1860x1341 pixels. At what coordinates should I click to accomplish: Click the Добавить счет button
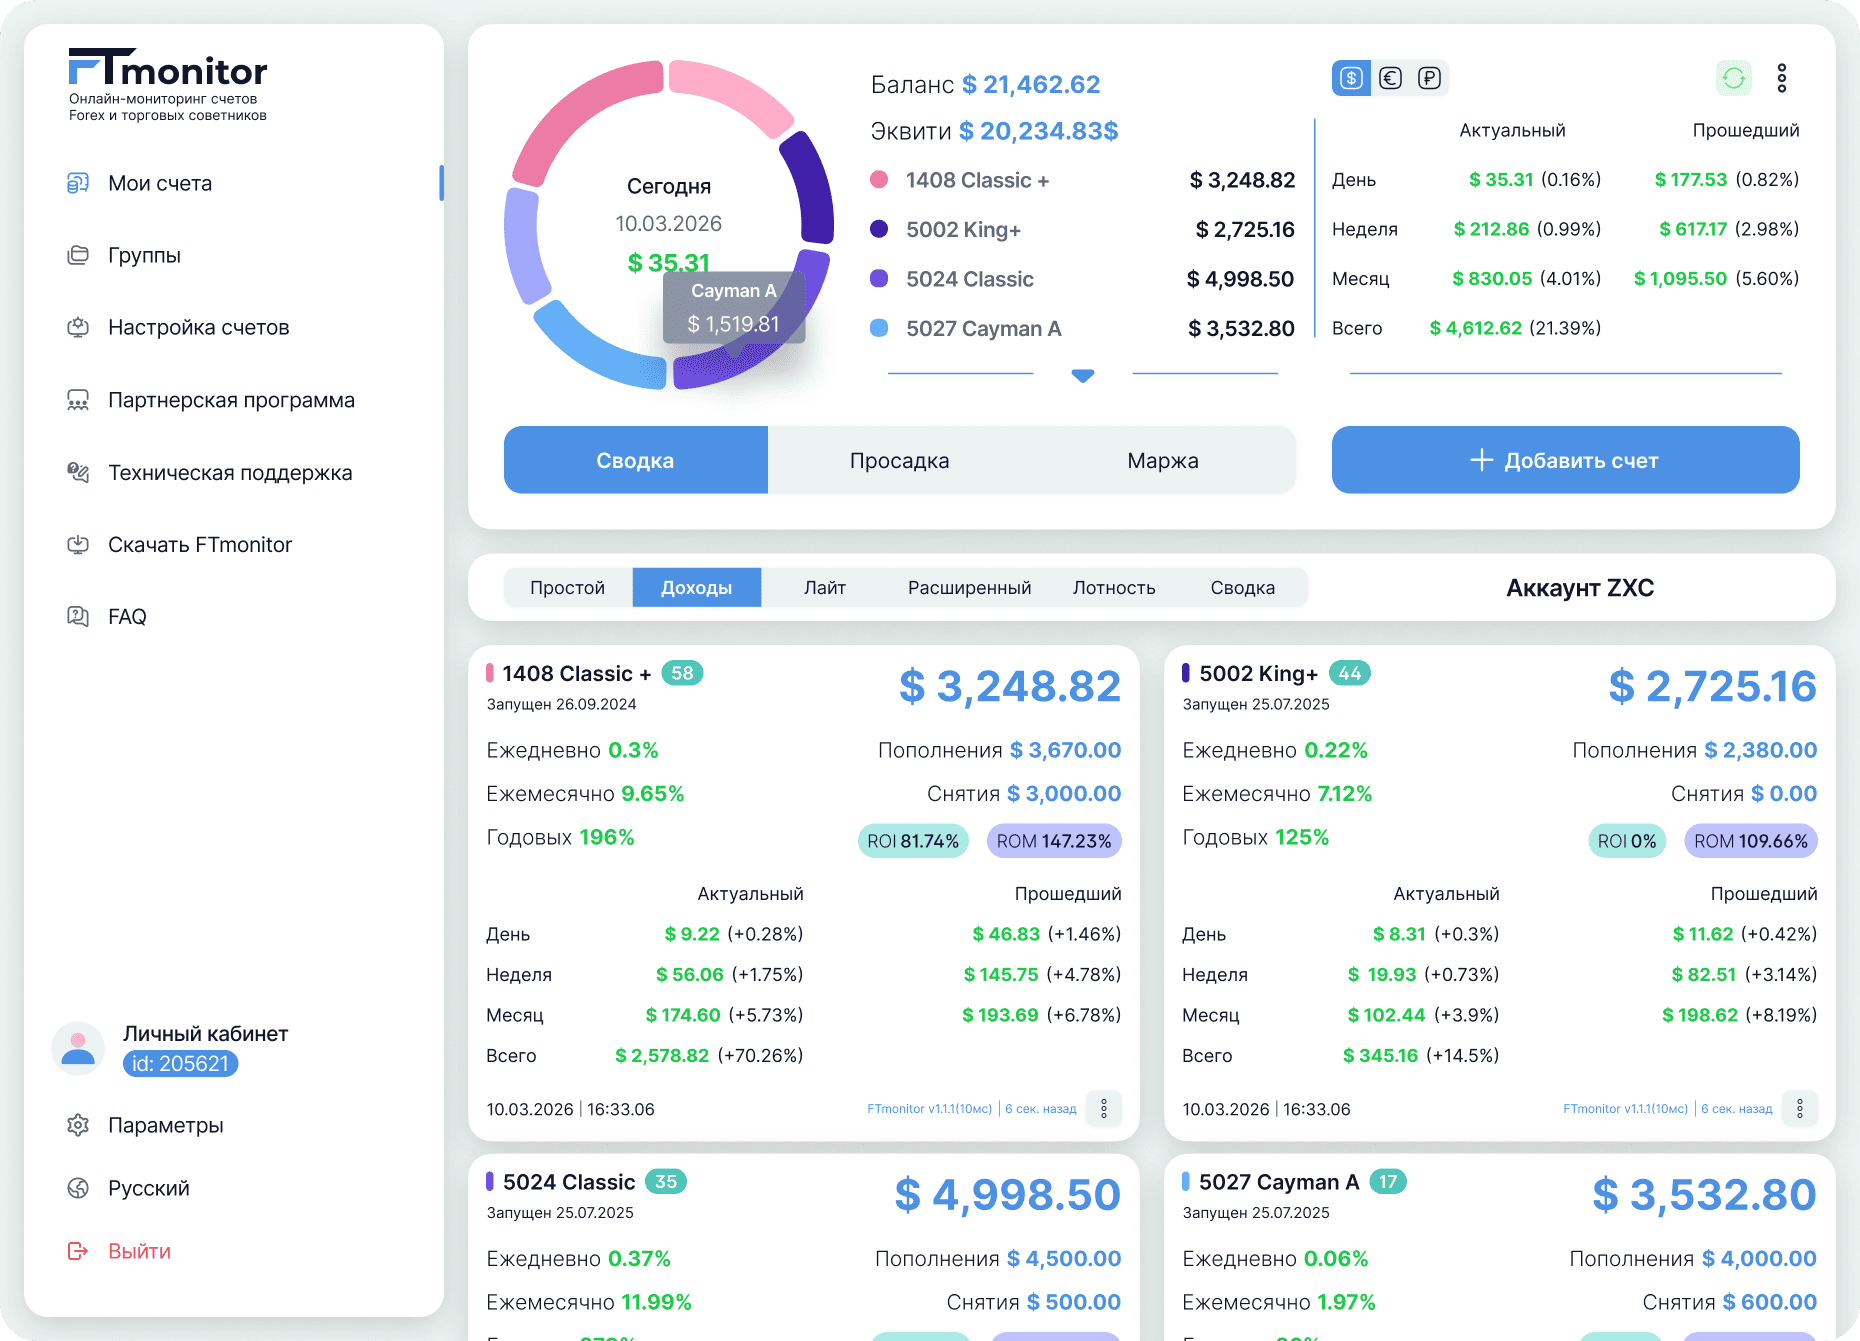click(x=1565, y=460)
